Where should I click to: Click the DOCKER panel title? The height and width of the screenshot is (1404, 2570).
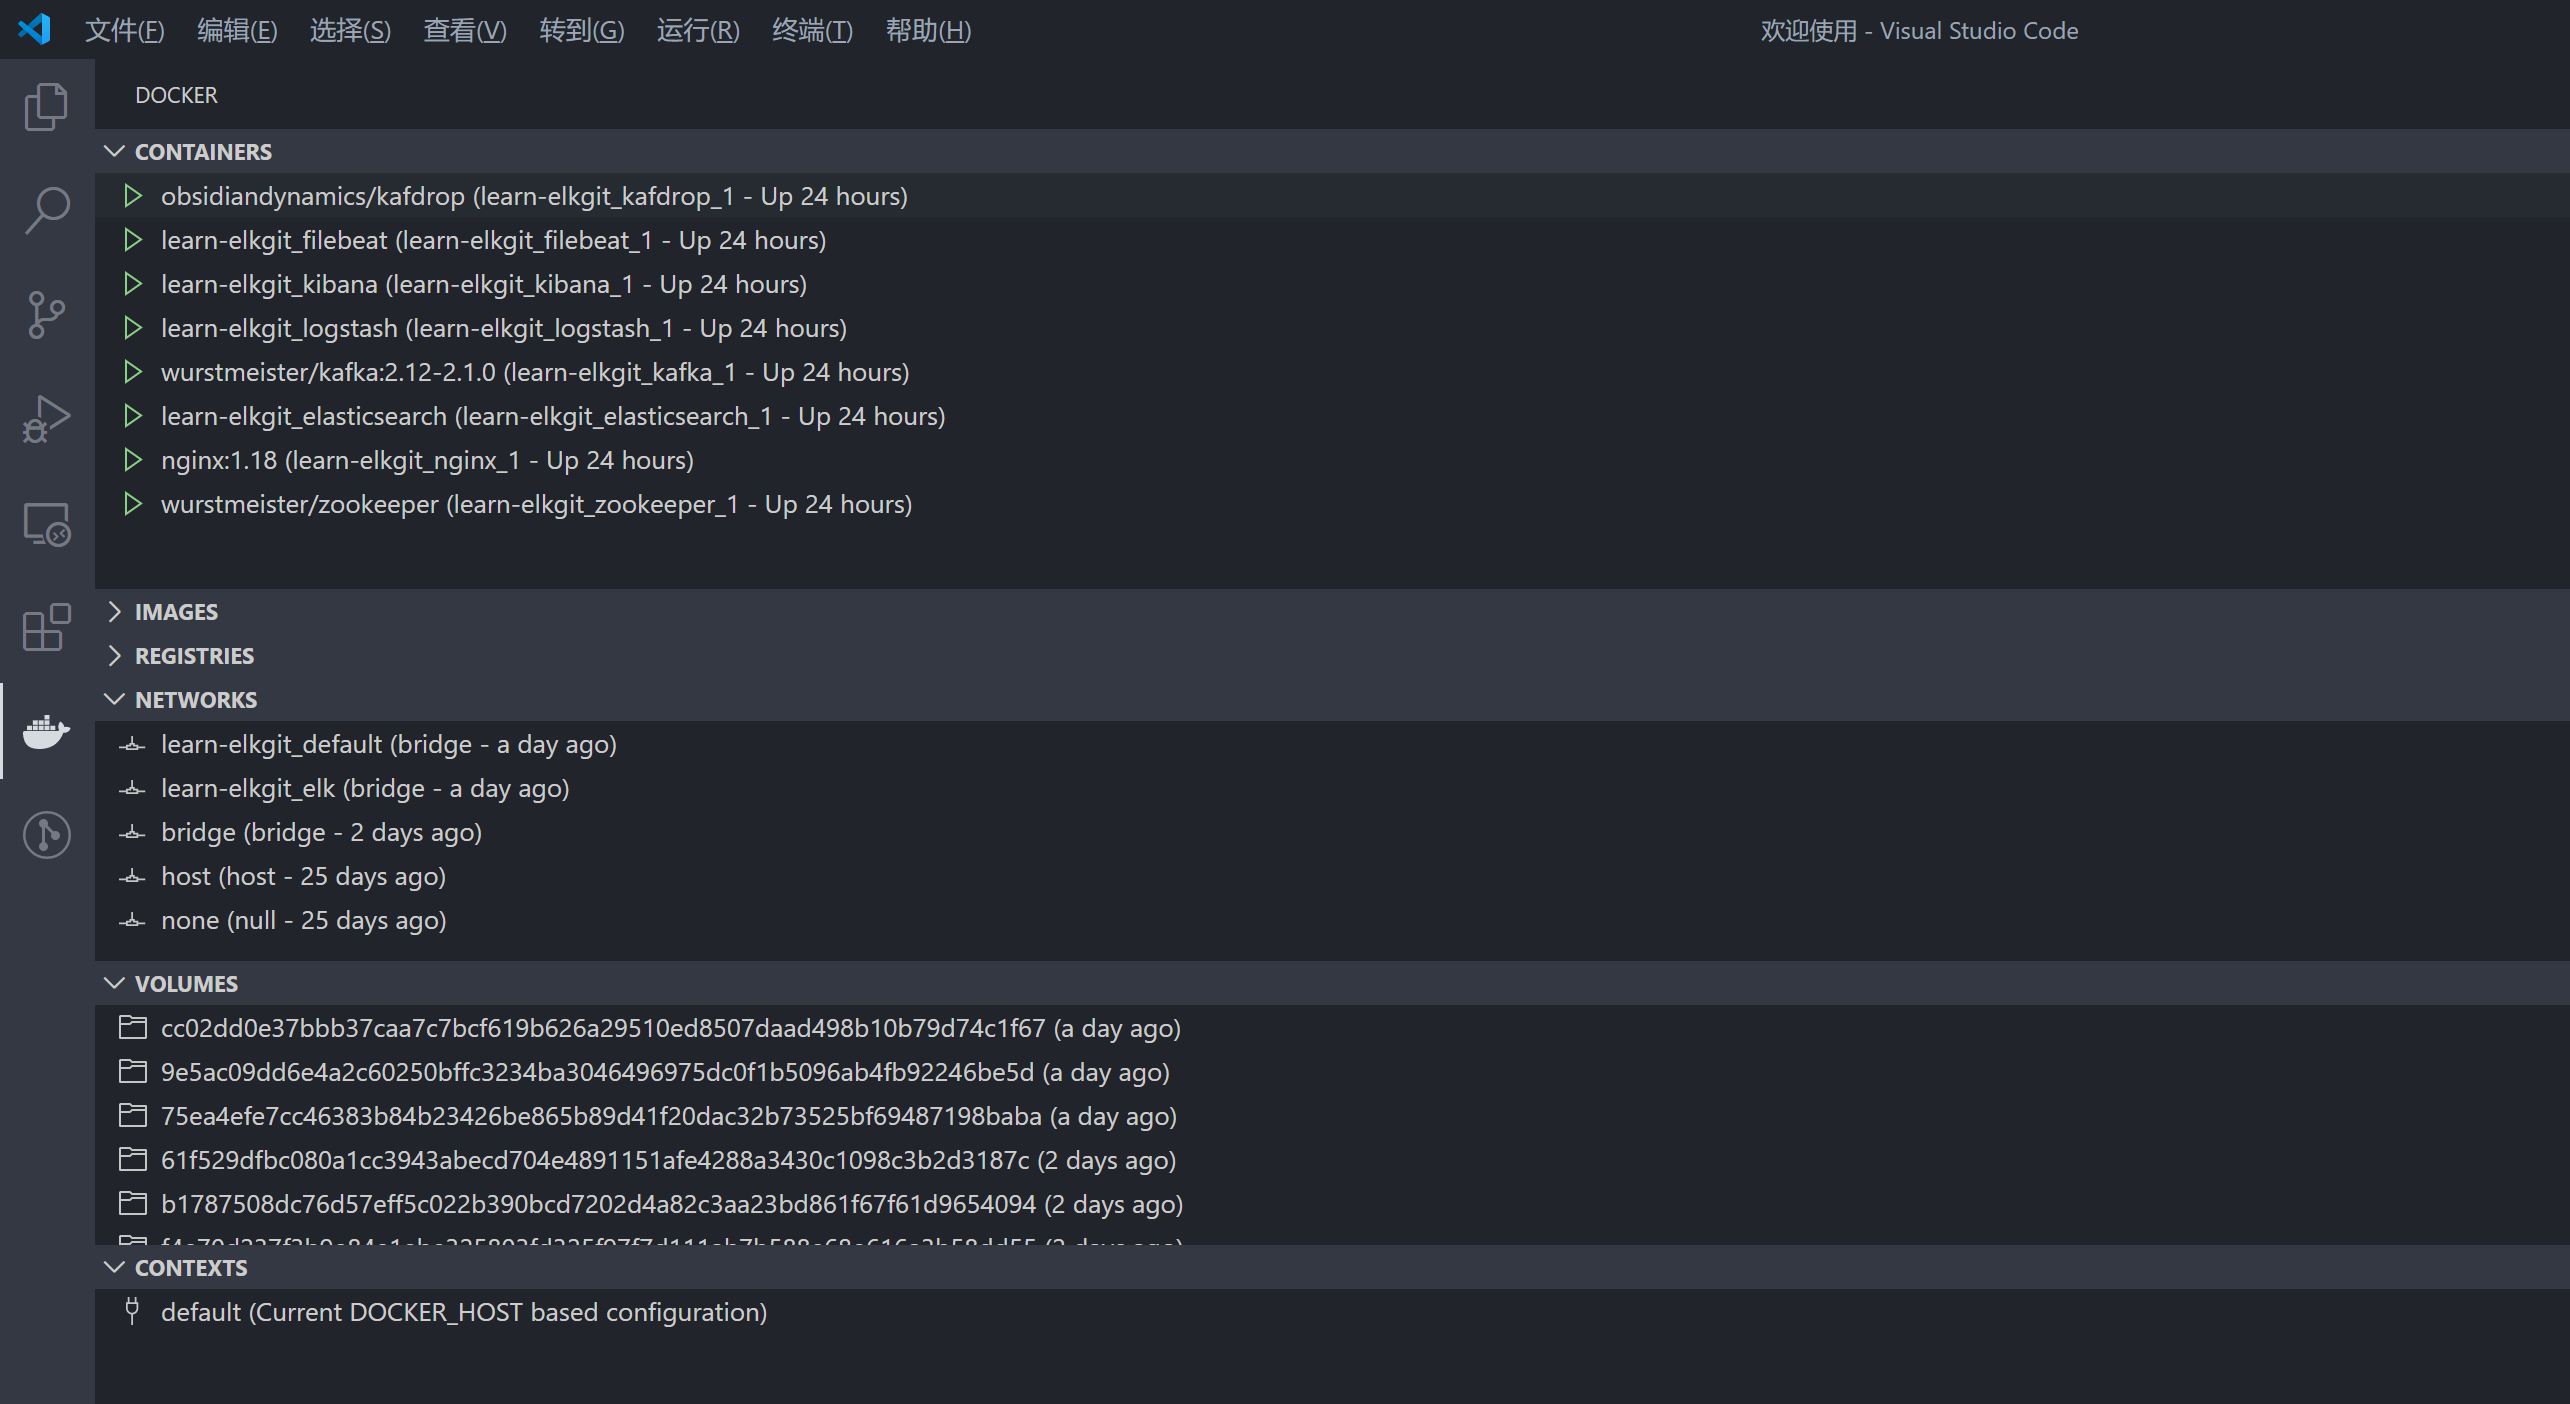click(x=176, y=95)
